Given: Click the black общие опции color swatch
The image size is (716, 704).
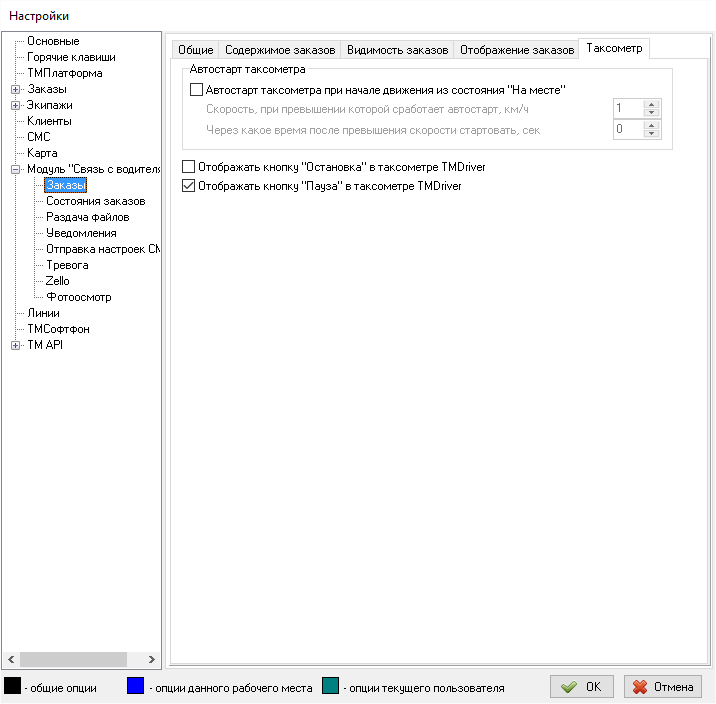Looking at the screenshot, I should [14, 687].
